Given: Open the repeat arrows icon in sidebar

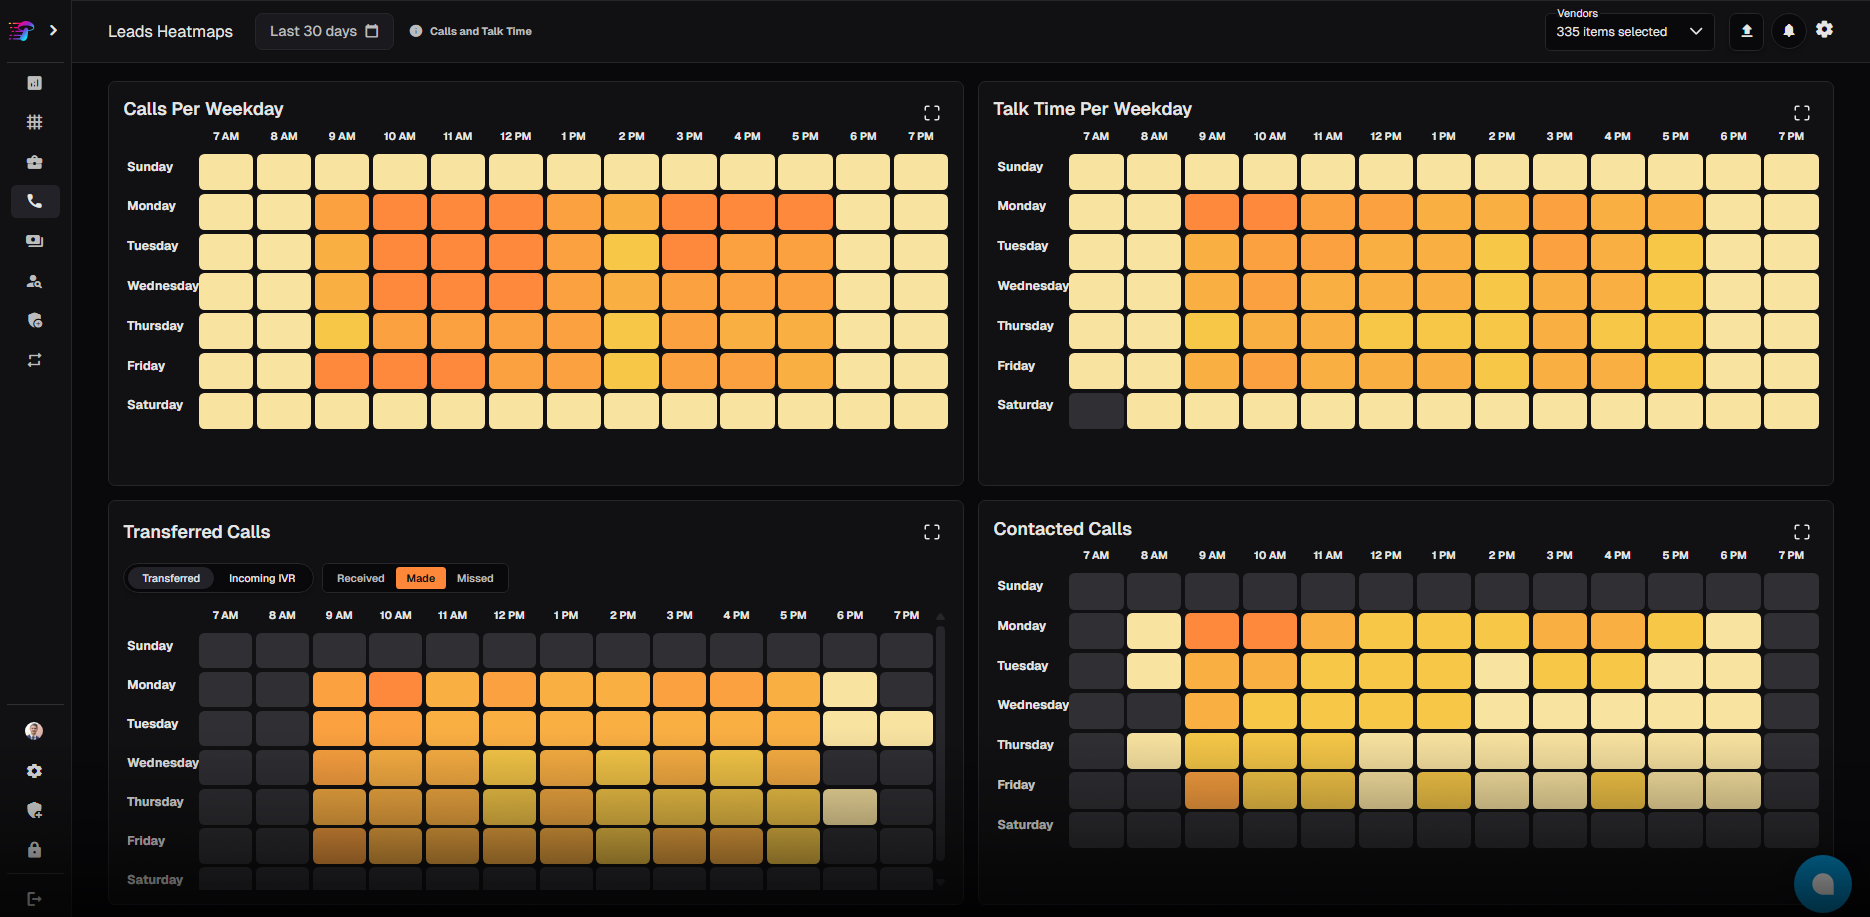Looking at the screenshot, I should pyautogui.click(x=35, y=360).
